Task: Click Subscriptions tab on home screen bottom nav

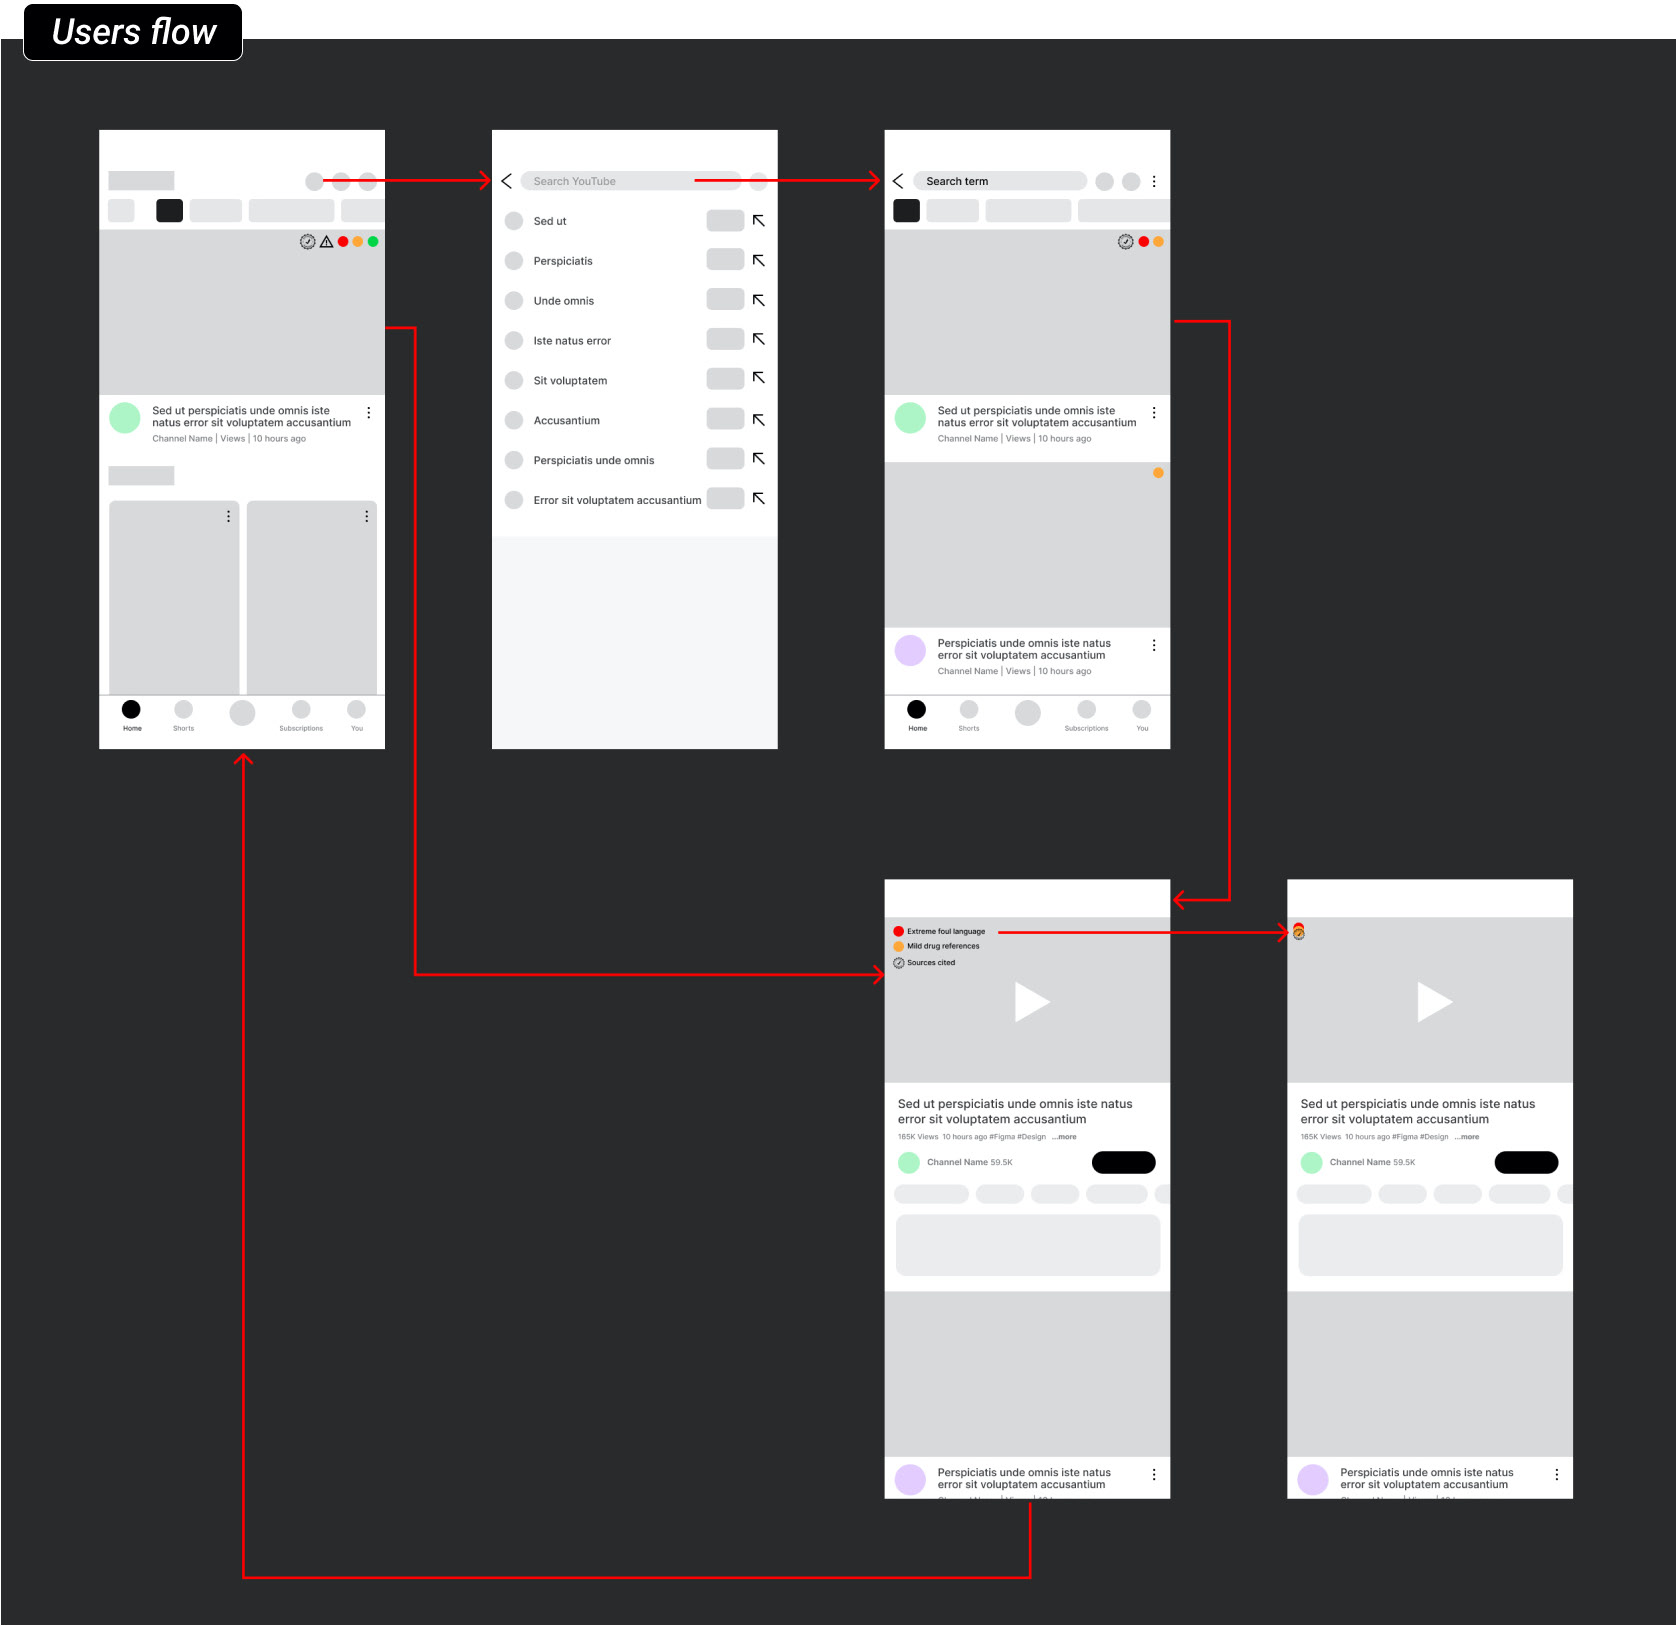Action: point(301,715)
